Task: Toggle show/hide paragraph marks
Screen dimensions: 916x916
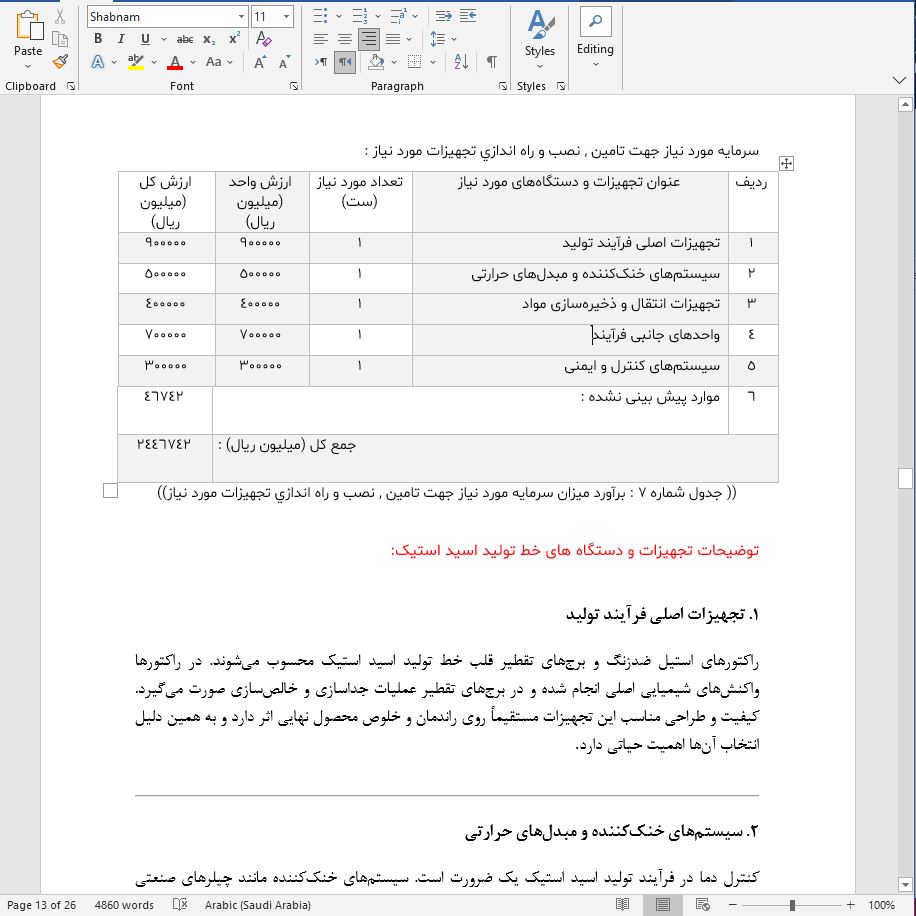Action: click(491, 61)
